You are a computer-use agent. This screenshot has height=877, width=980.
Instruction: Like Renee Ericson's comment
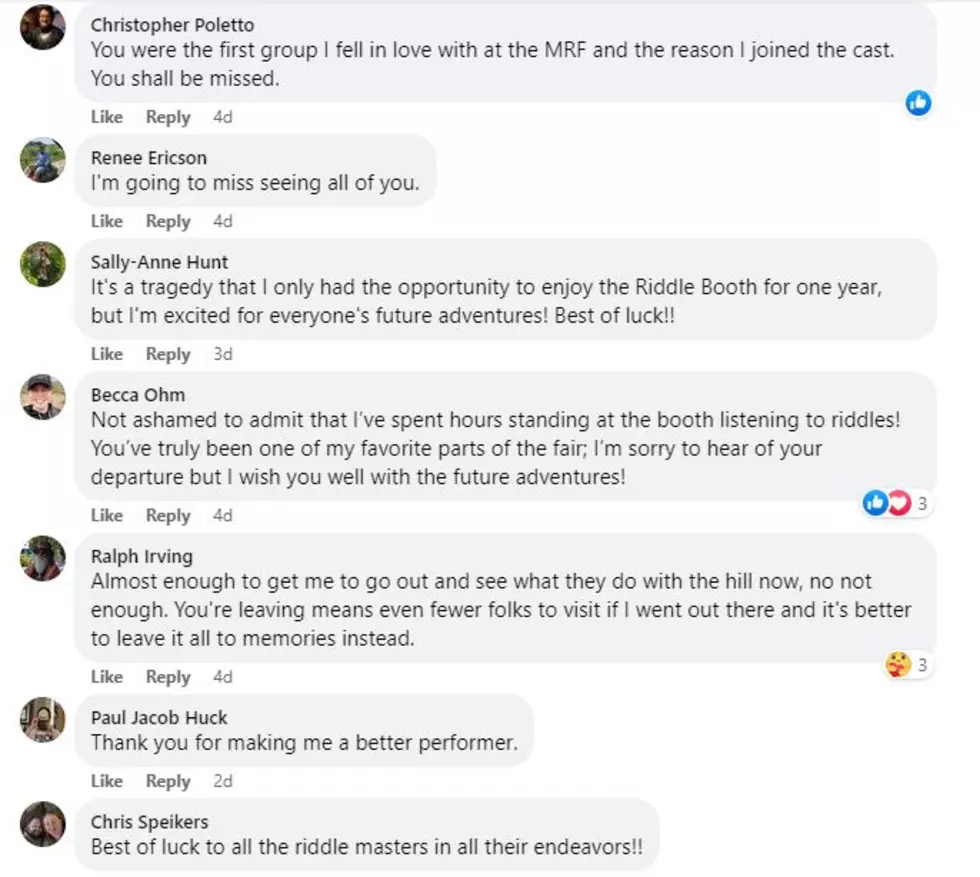tap(107, 221)
